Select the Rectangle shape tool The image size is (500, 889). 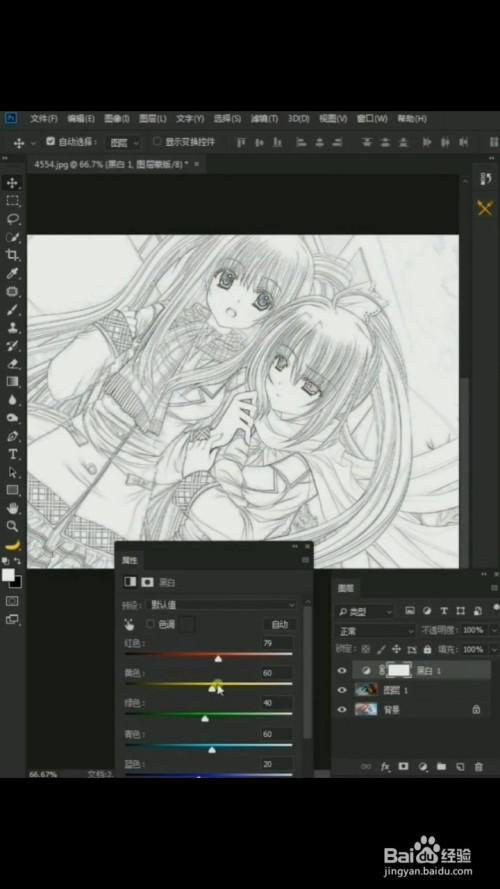(x=12, y=490)
